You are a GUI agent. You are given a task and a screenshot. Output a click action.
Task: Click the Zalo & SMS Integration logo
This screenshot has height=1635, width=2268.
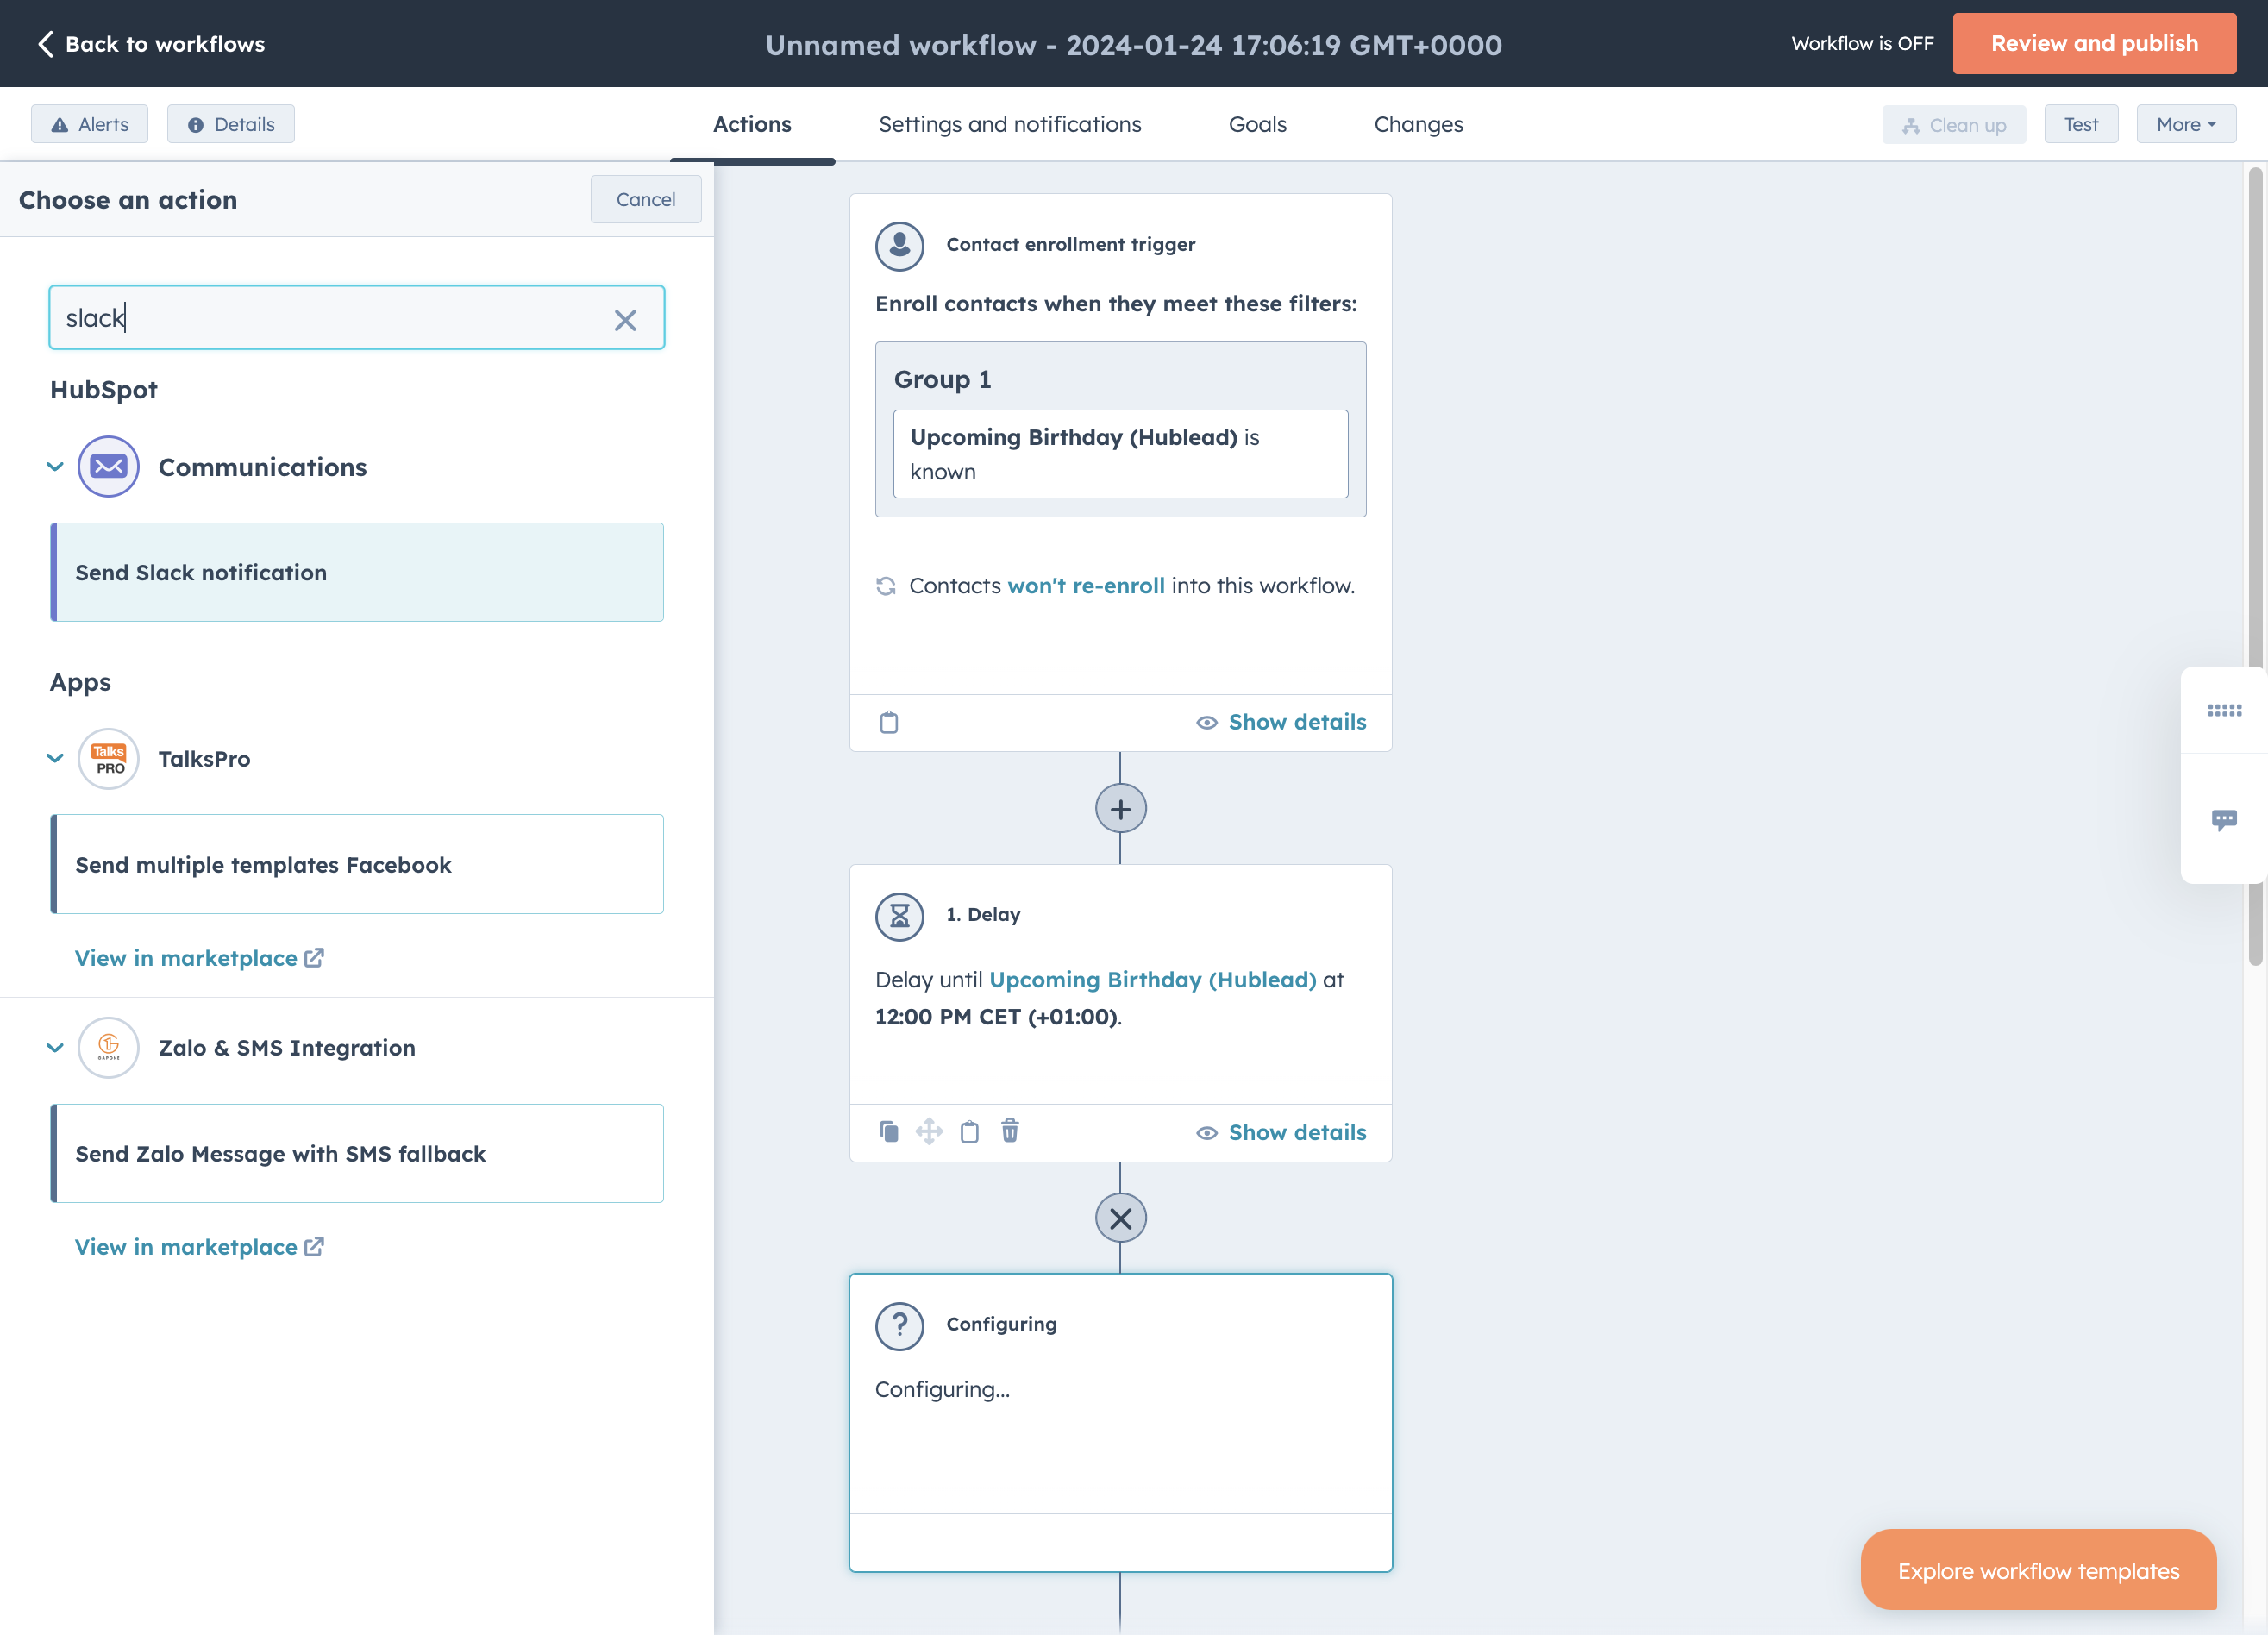[x=108, y=1047]
